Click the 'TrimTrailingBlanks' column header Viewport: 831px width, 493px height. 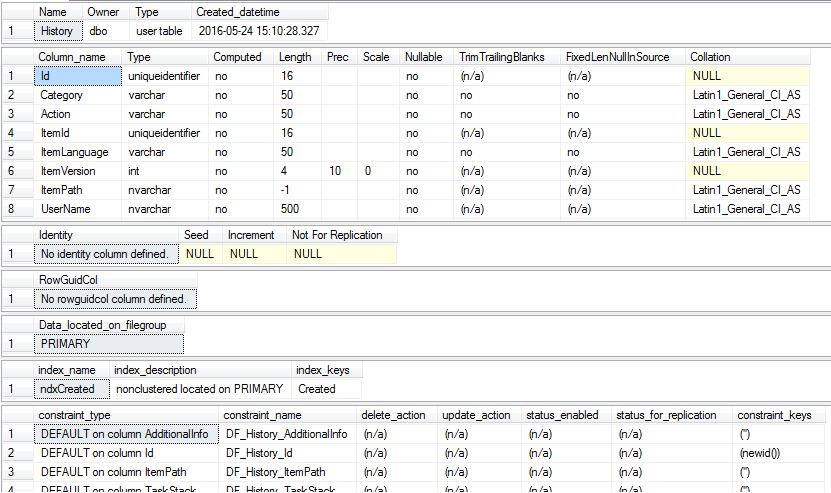tap(507, 57)
